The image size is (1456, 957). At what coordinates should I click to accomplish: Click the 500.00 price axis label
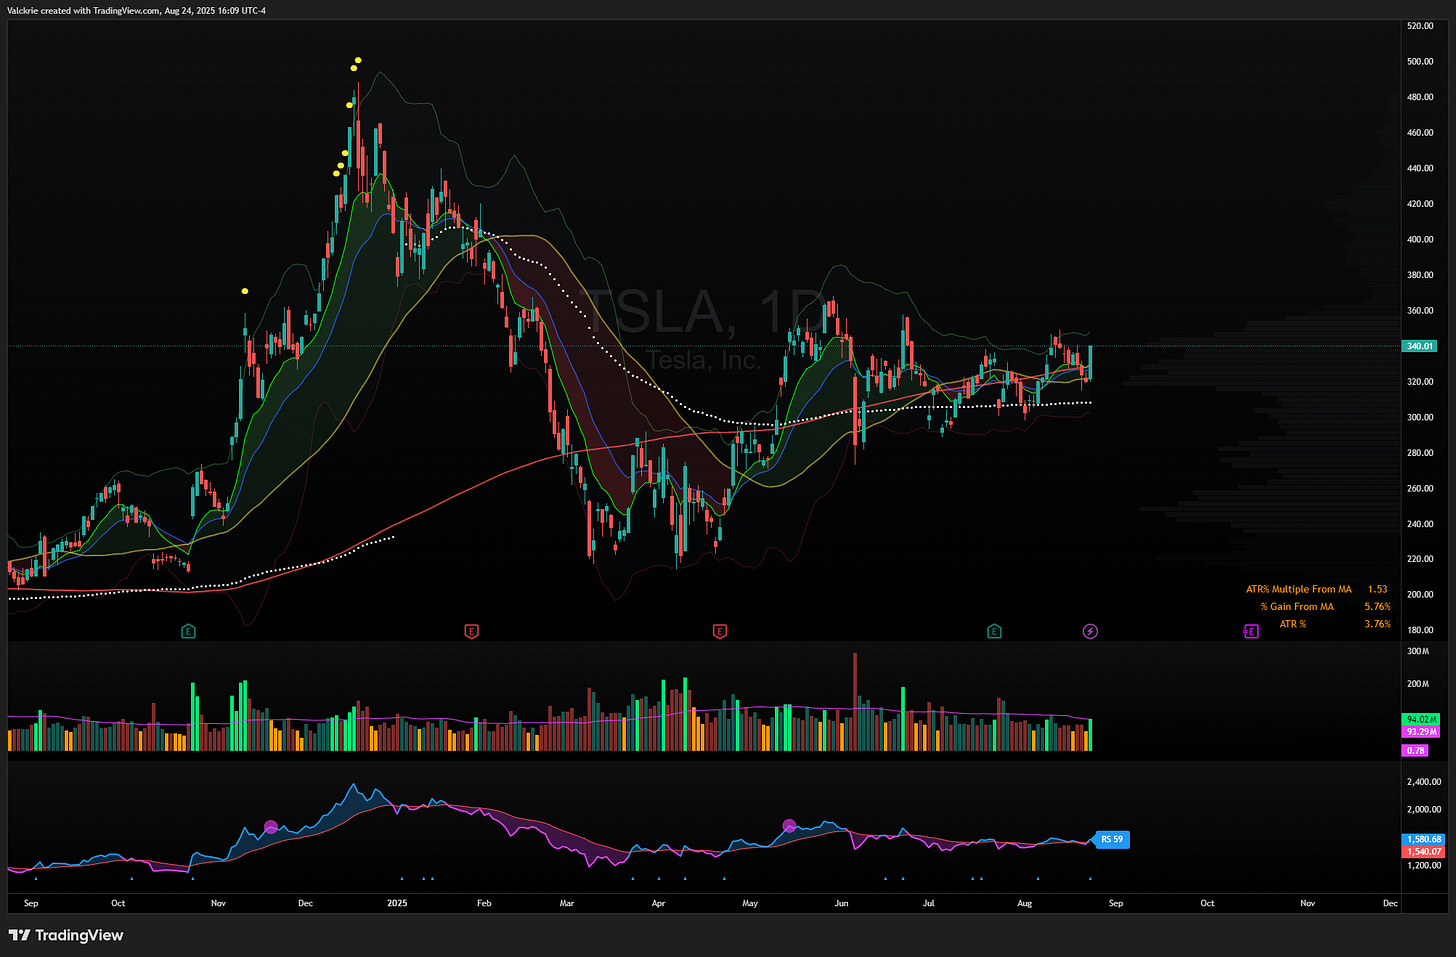(1420, 61)
